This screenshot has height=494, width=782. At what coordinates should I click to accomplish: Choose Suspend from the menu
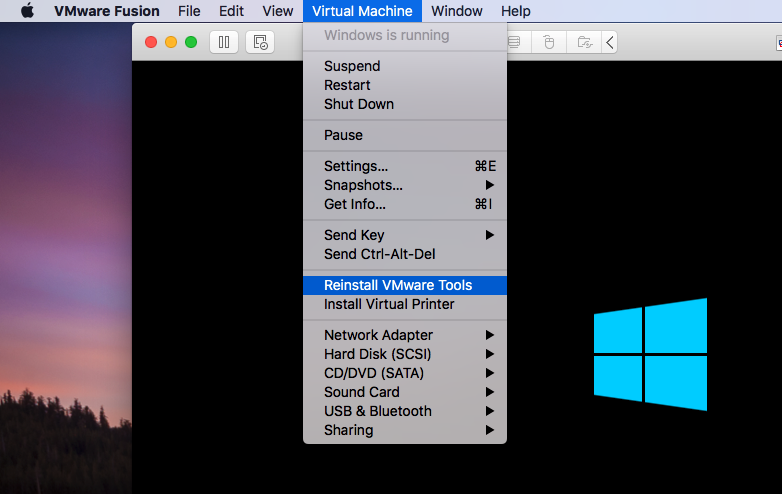(405, 66)
